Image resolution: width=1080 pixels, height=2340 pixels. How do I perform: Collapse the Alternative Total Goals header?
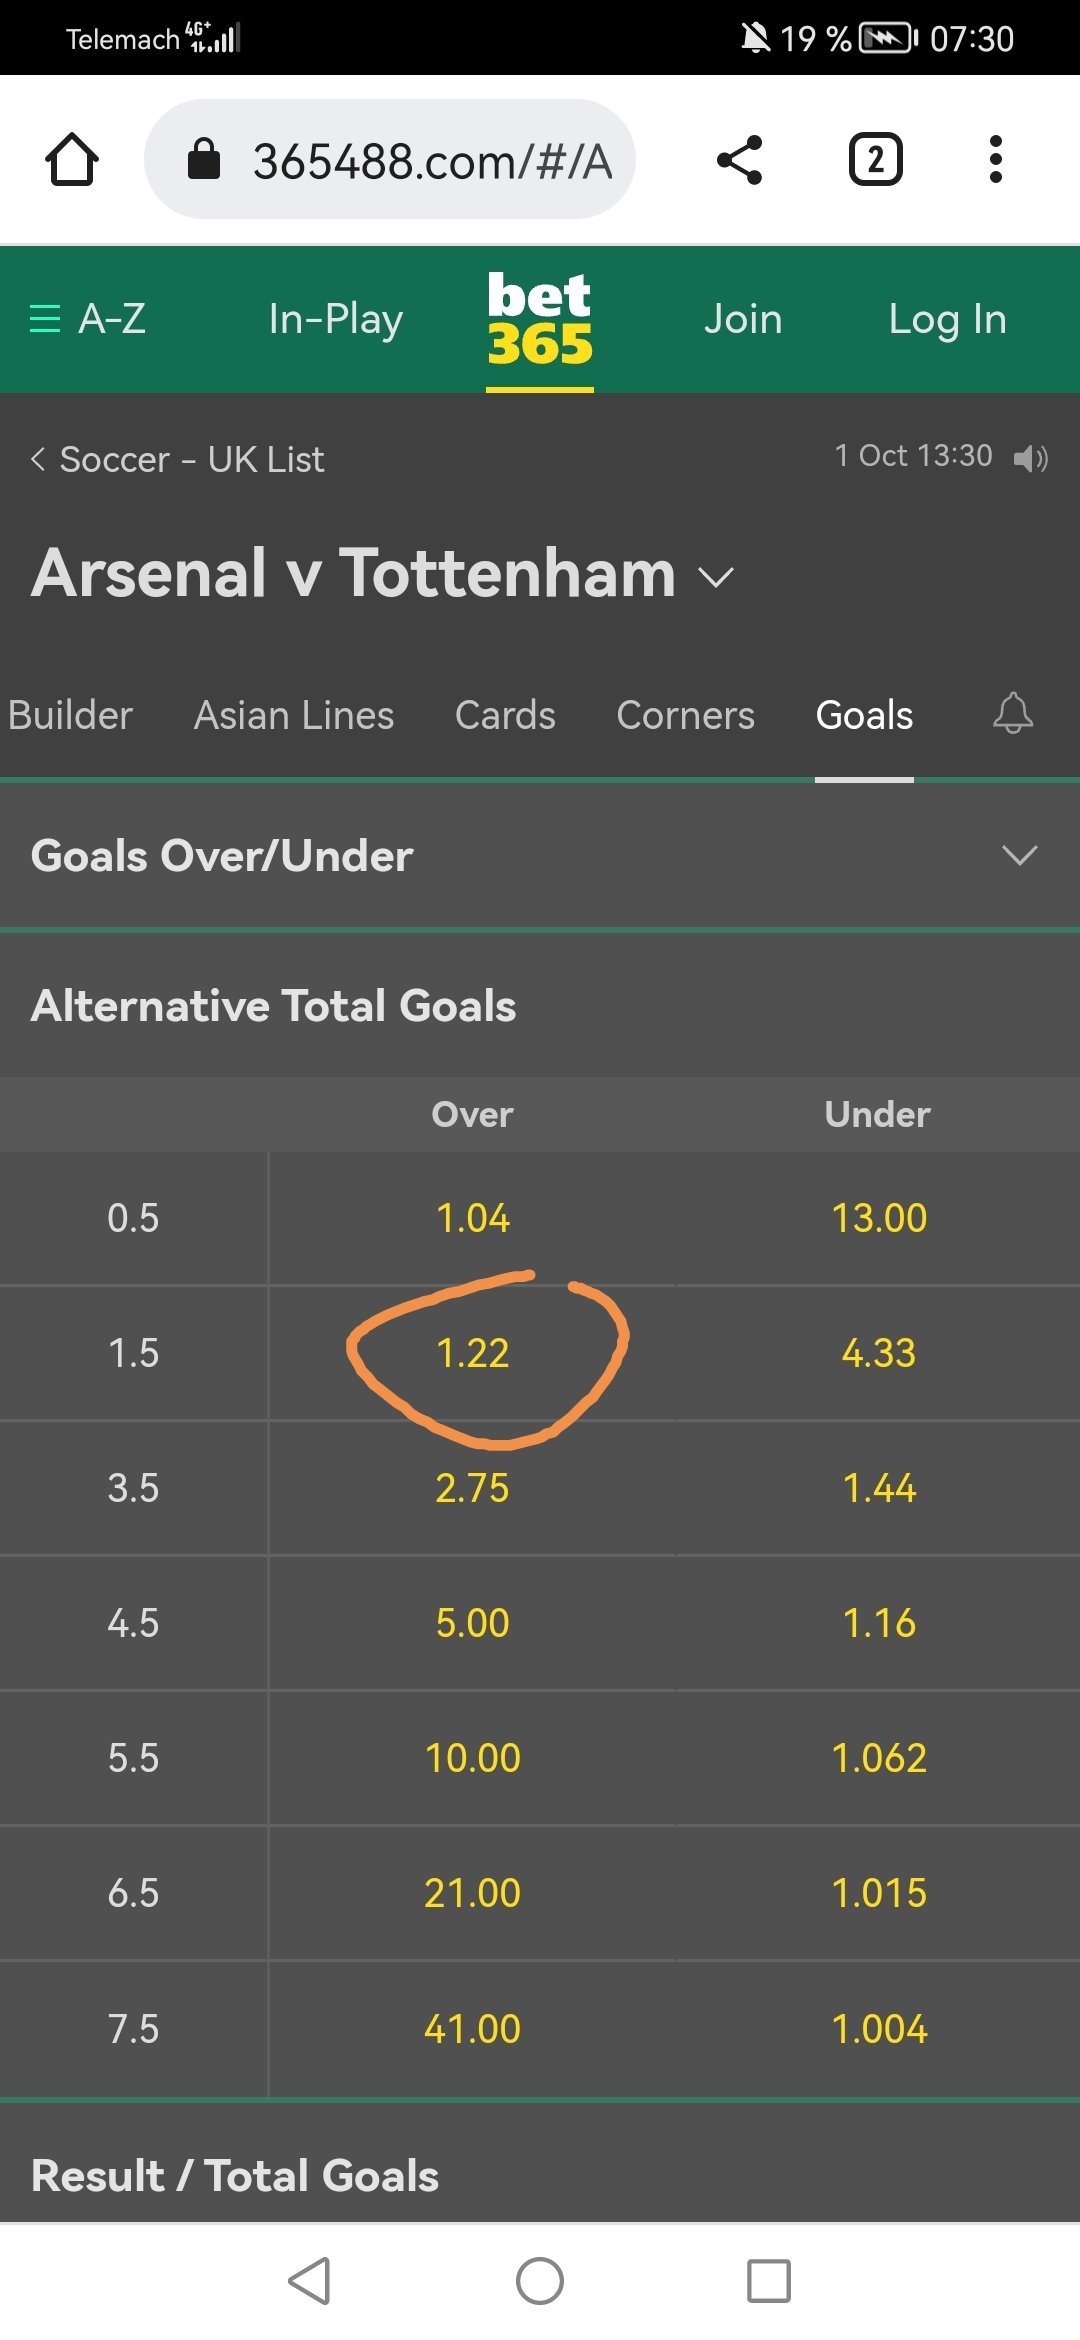pos(273,1006)
